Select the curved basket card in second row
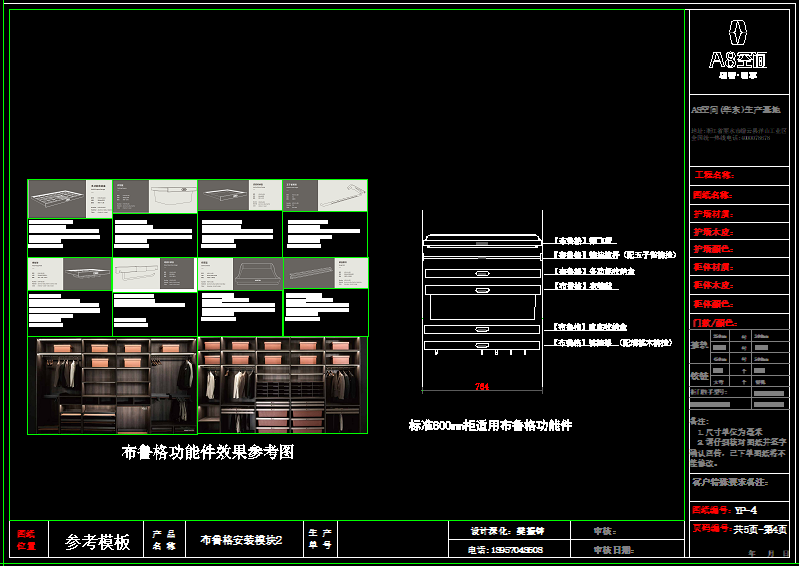Screen dimensions: 799x566 point(240,273)
